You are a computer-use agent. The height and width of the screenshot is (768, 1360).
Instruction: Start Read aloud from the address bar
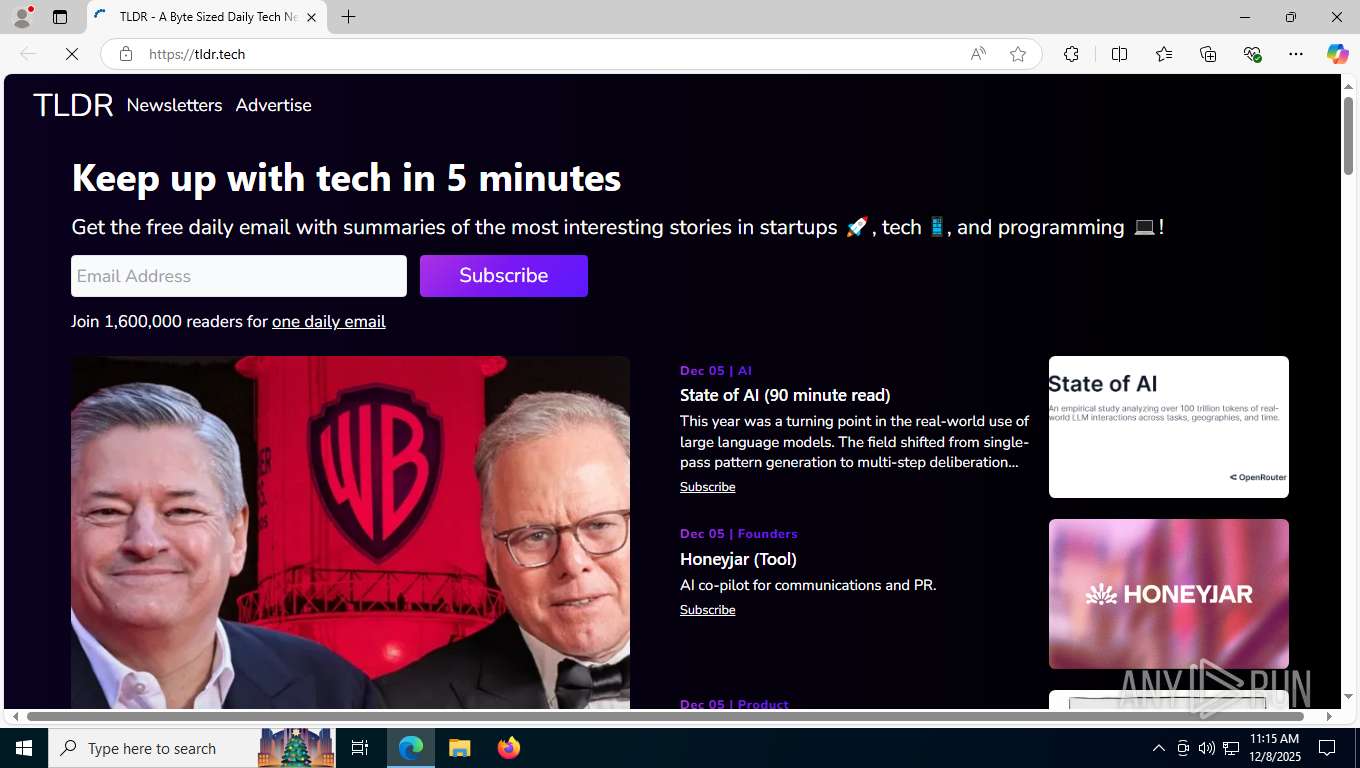pyautogui.click(x=978, y=54)
